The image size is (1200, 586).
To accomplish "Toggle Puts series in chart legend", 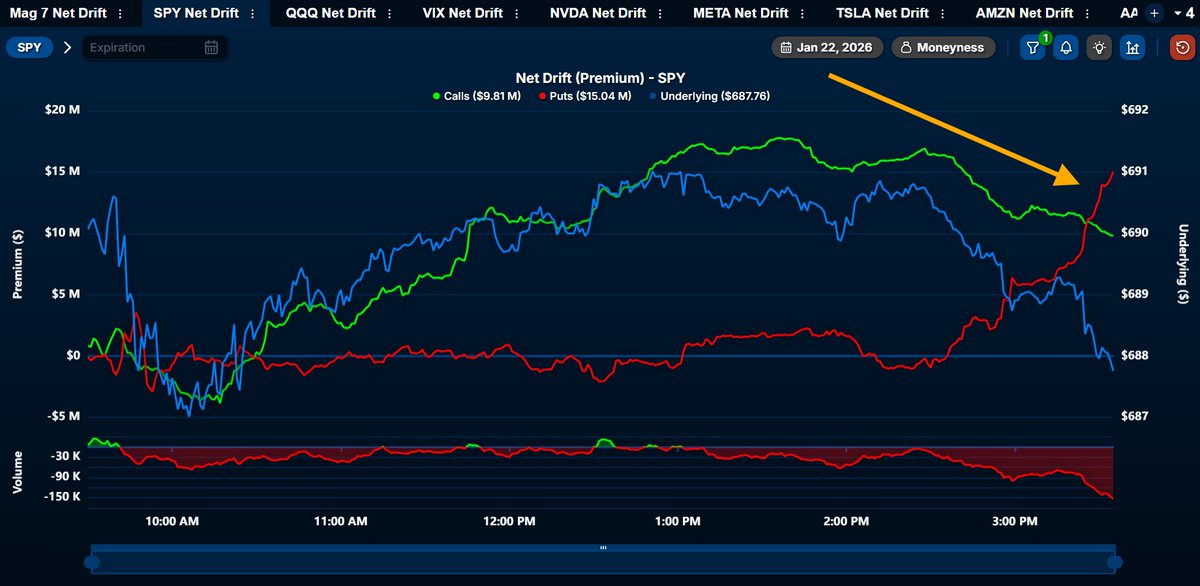I will tap(585, 96).
